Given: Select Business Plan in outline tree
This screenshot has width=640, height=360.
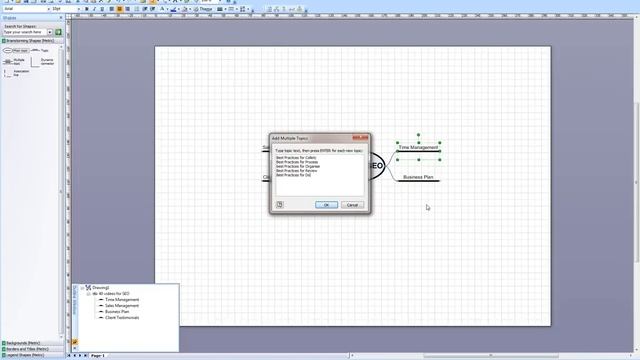Looking at the screenshot, I should (117, 311).
